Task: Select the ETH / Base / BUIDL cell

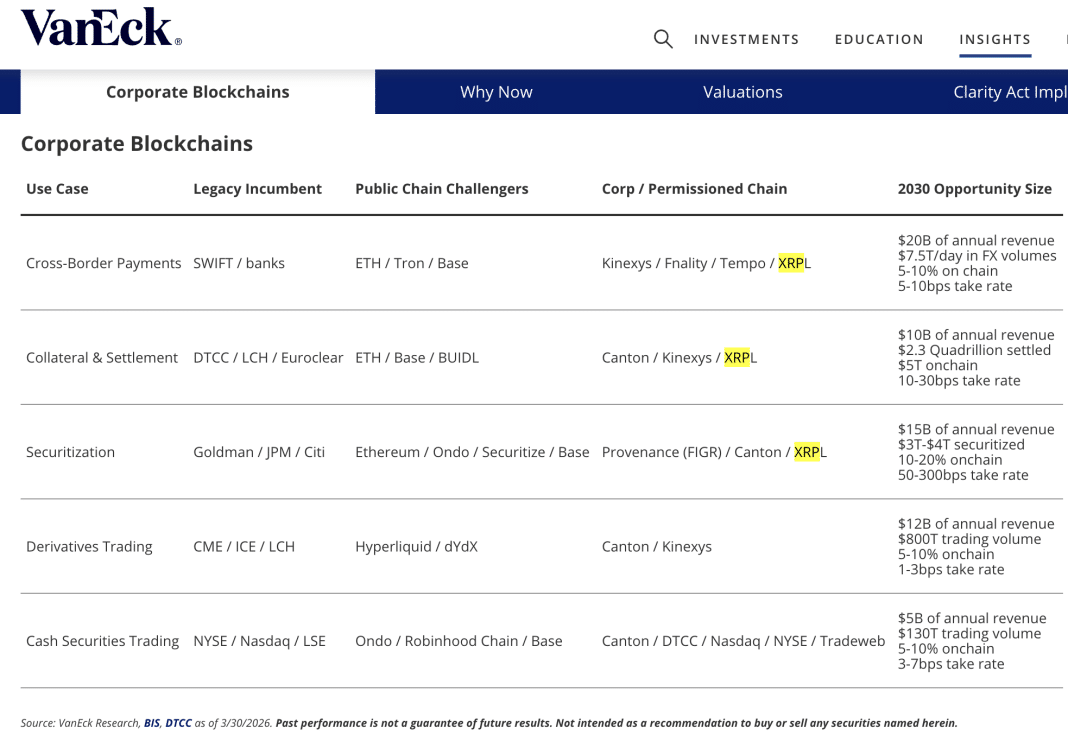Action: tap(417, 358)
